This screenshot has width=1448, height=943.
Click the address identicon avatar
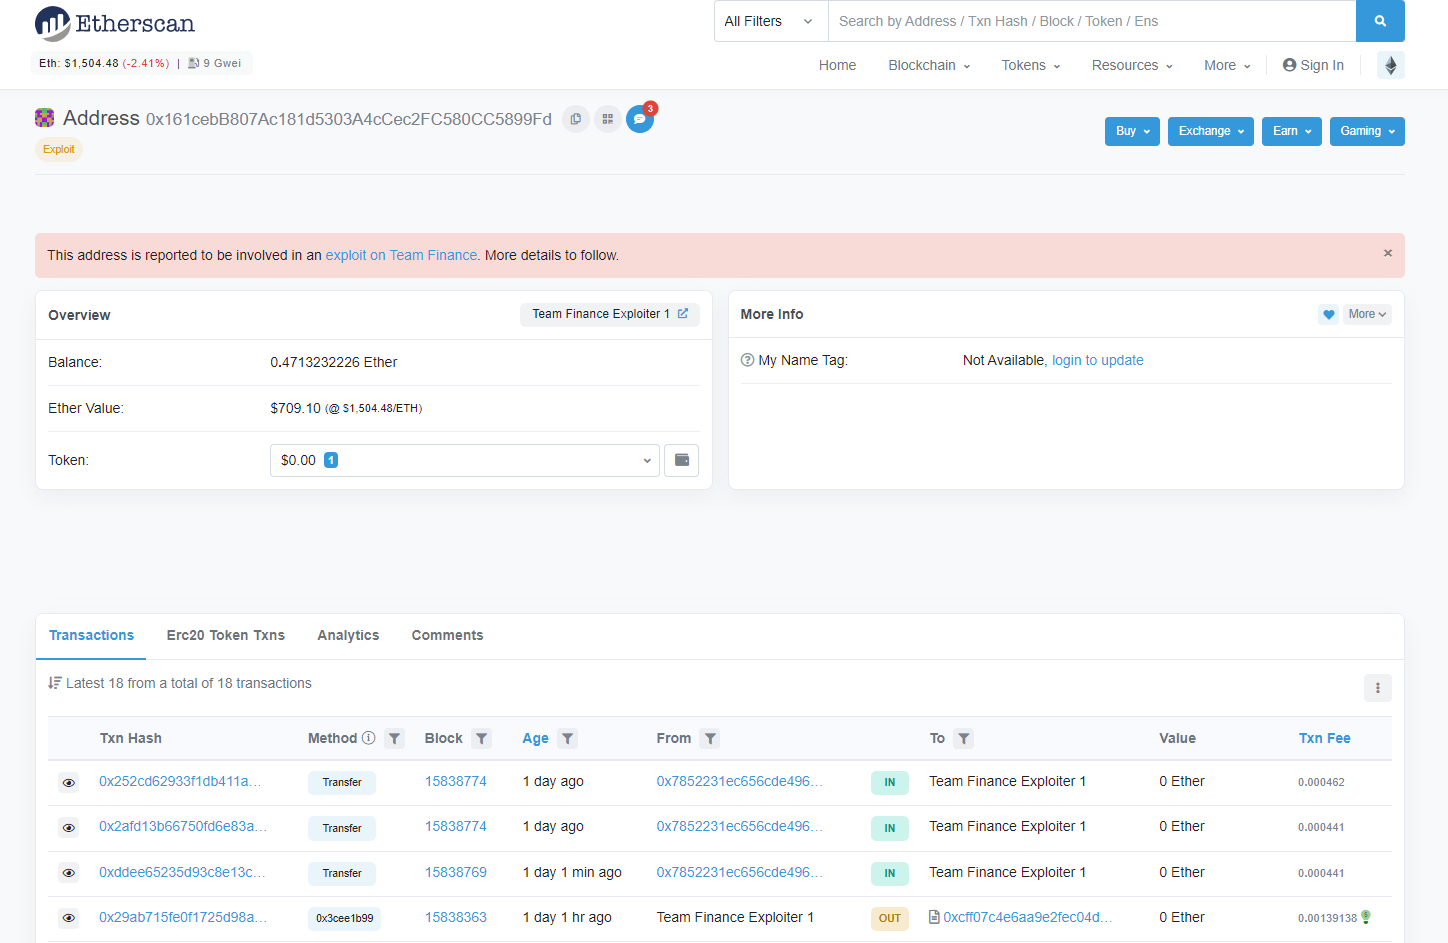(x=45, y=118)
